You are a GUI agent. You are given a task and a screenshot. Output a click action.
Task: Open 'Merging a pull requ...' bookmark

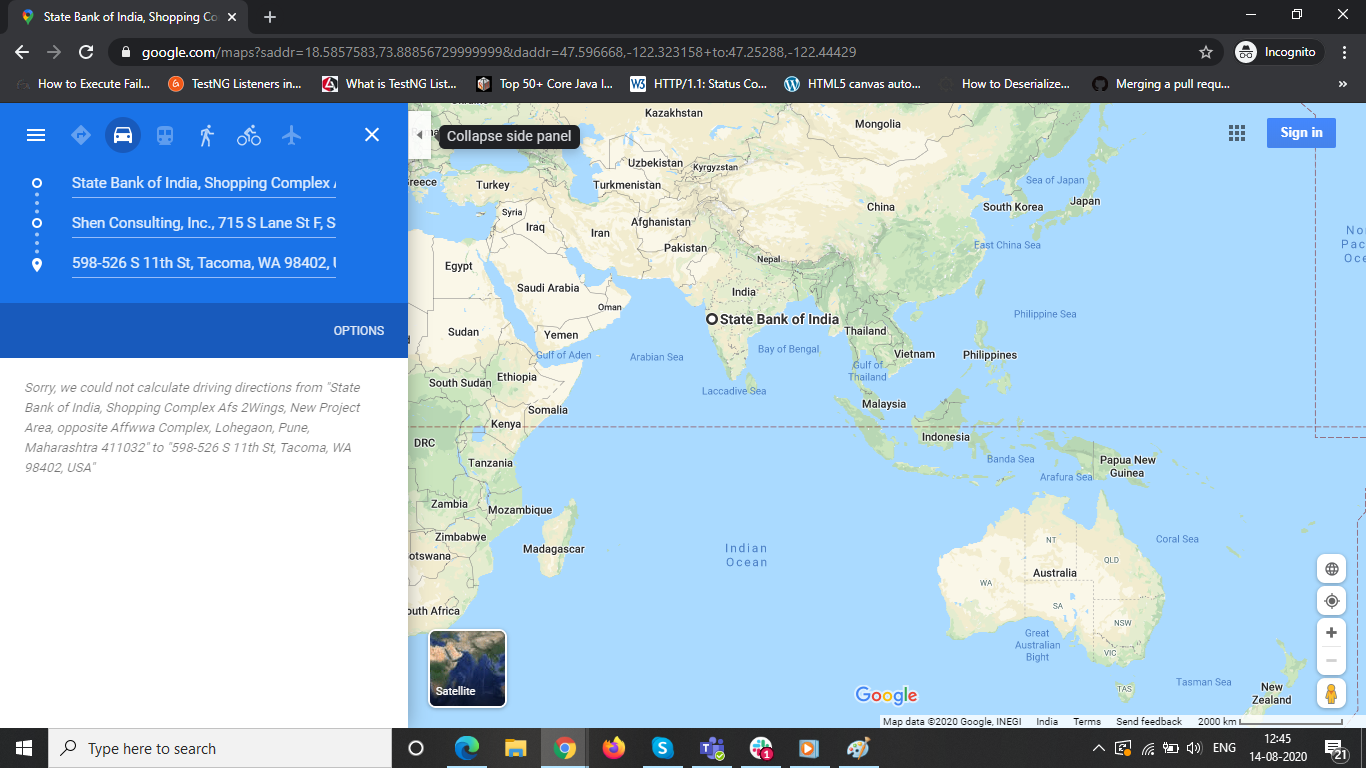coord(1161,84)
